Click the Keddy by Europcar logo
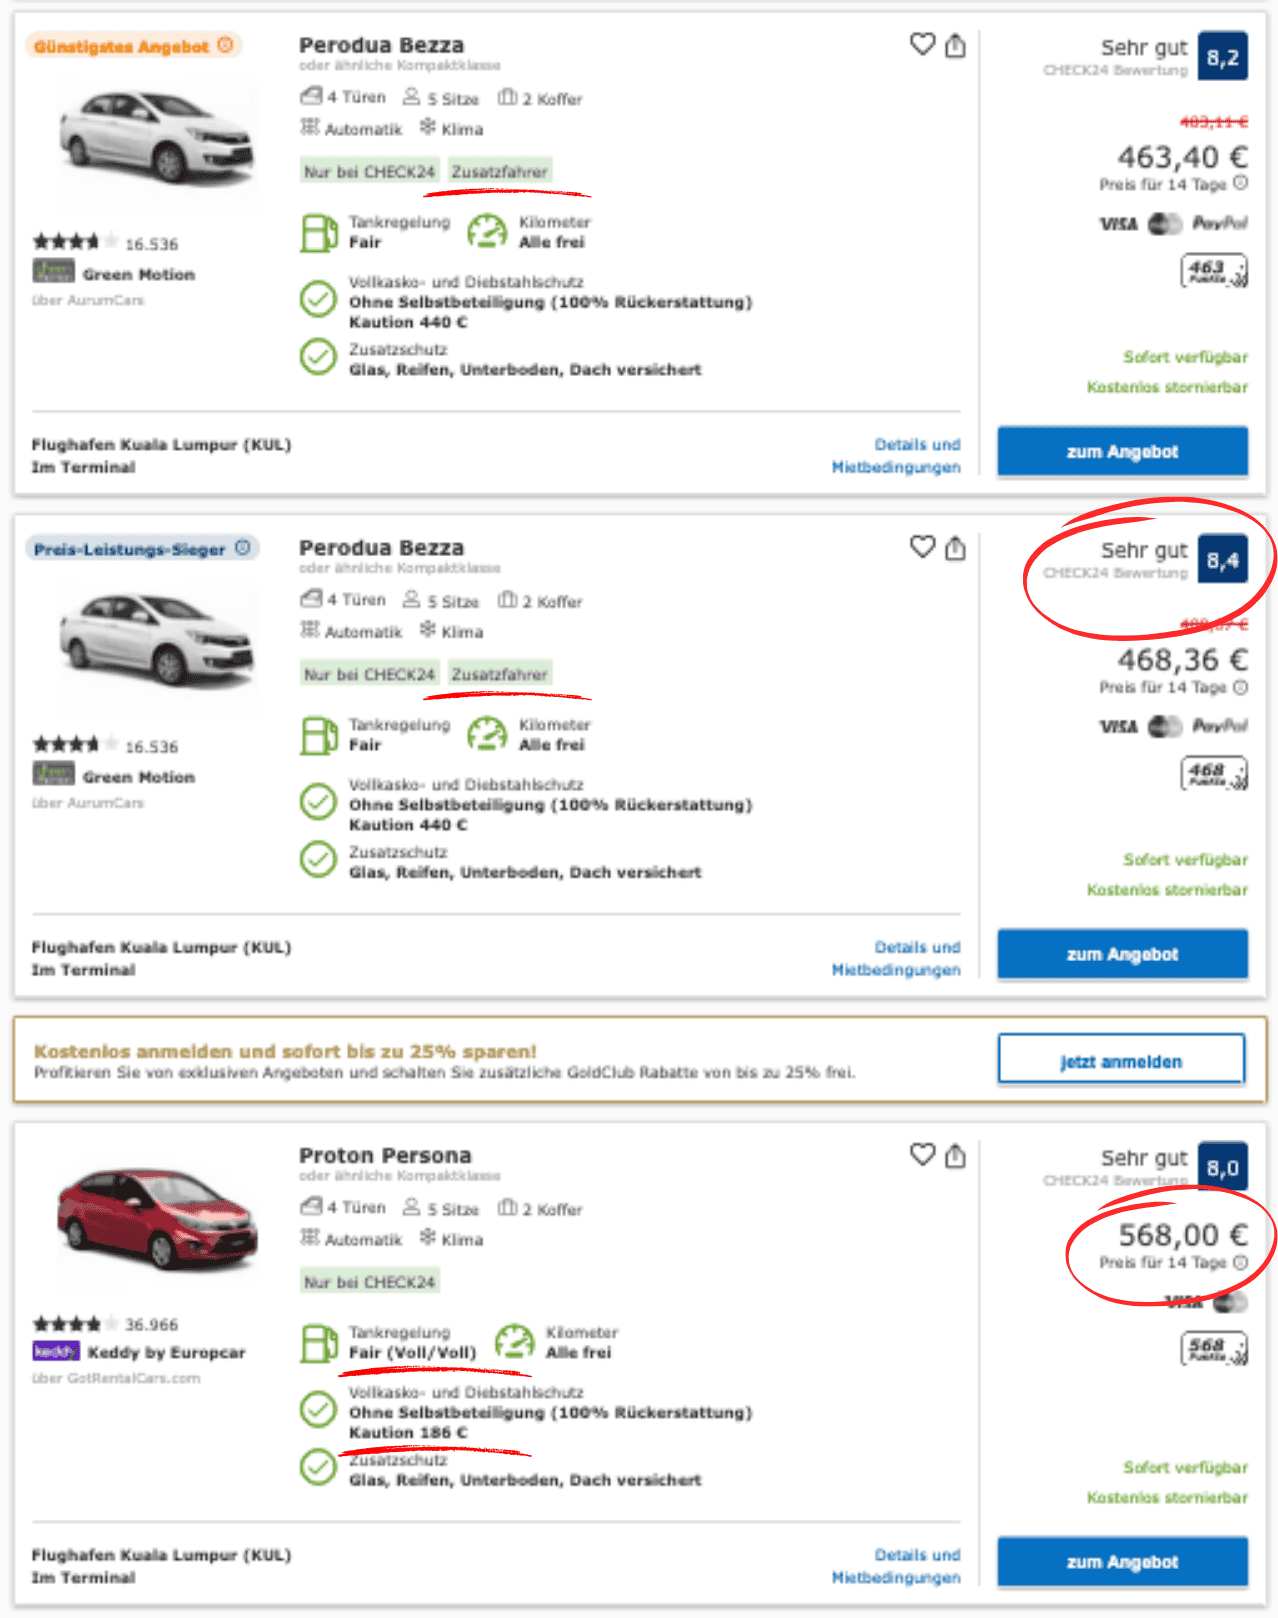The image size is (1278, 1618). [56, 1351]
